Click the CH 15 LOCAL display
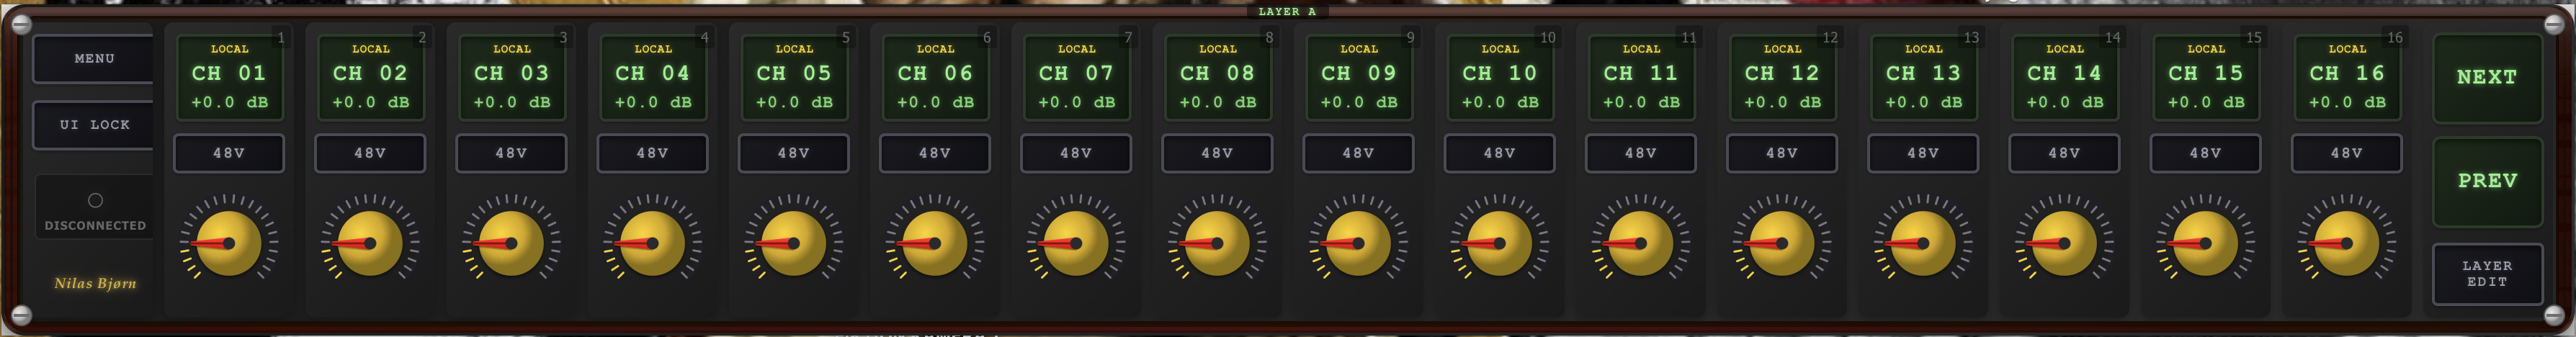The height and width of the screenshot is (337, 2576). click(2205, 77)
